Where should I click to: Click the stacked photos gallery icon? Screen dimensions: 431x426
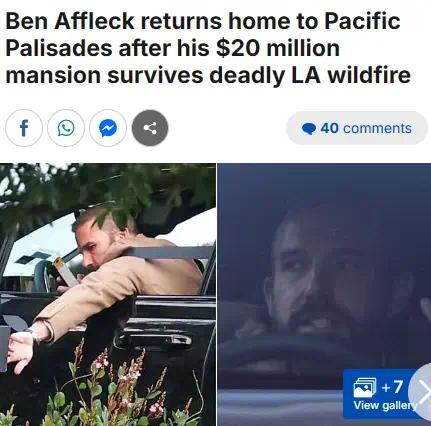pos(365,387)
